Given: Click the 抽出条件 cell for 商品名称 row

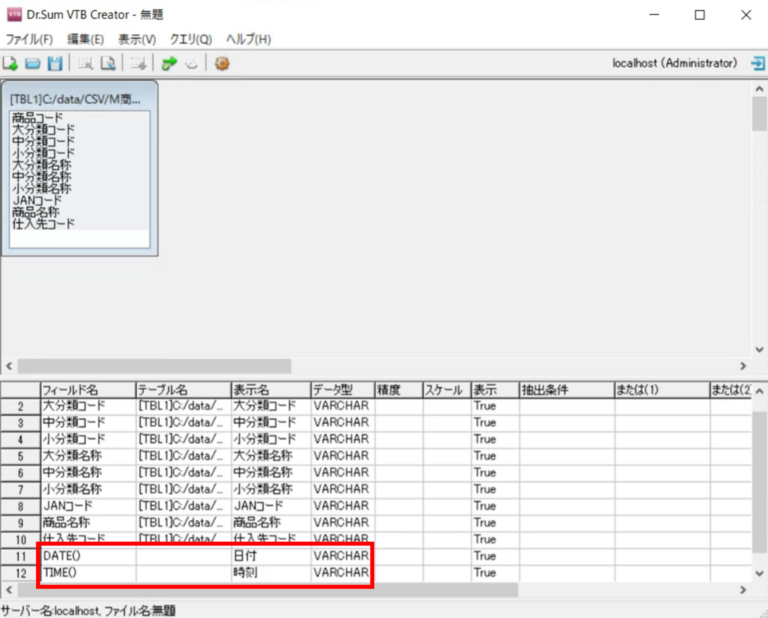Looking at the screenshot, I should point(565,522).
